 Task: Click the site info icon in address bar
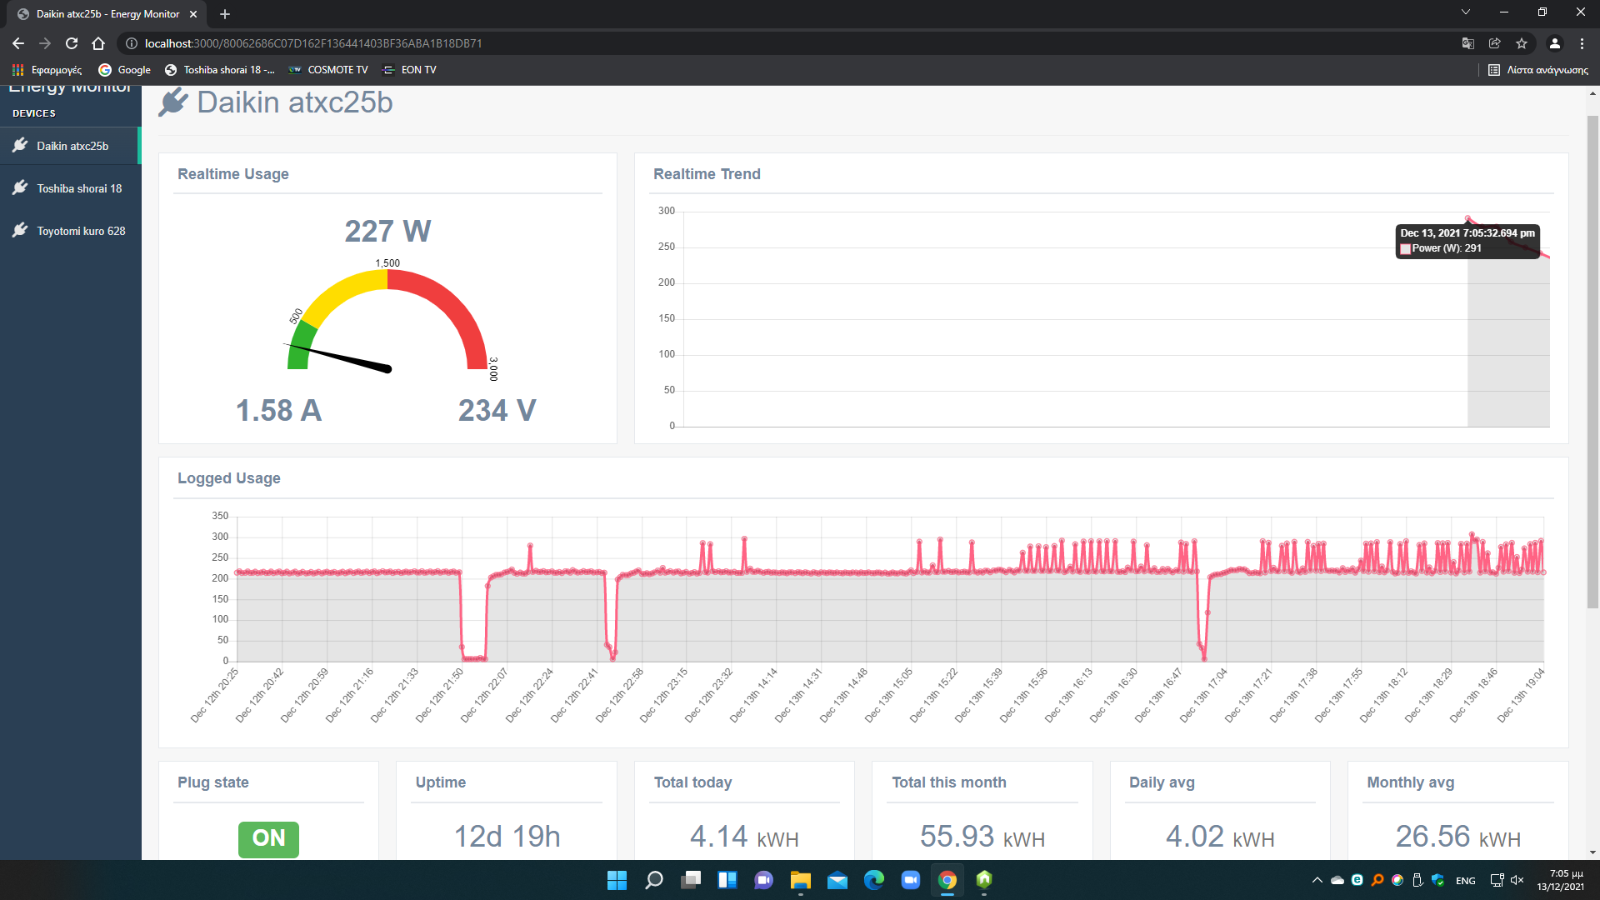pyautogui.click(x=131, y=43)
